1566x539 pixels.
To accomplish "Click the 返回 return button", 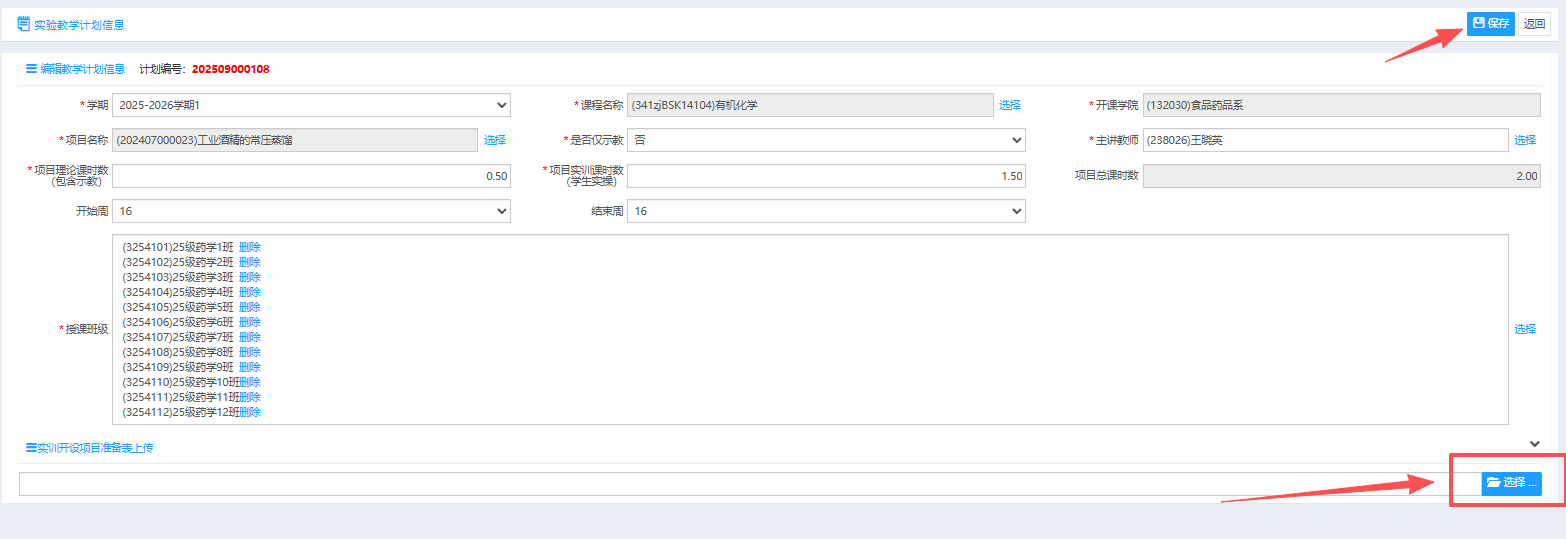I will point(1534,24).
